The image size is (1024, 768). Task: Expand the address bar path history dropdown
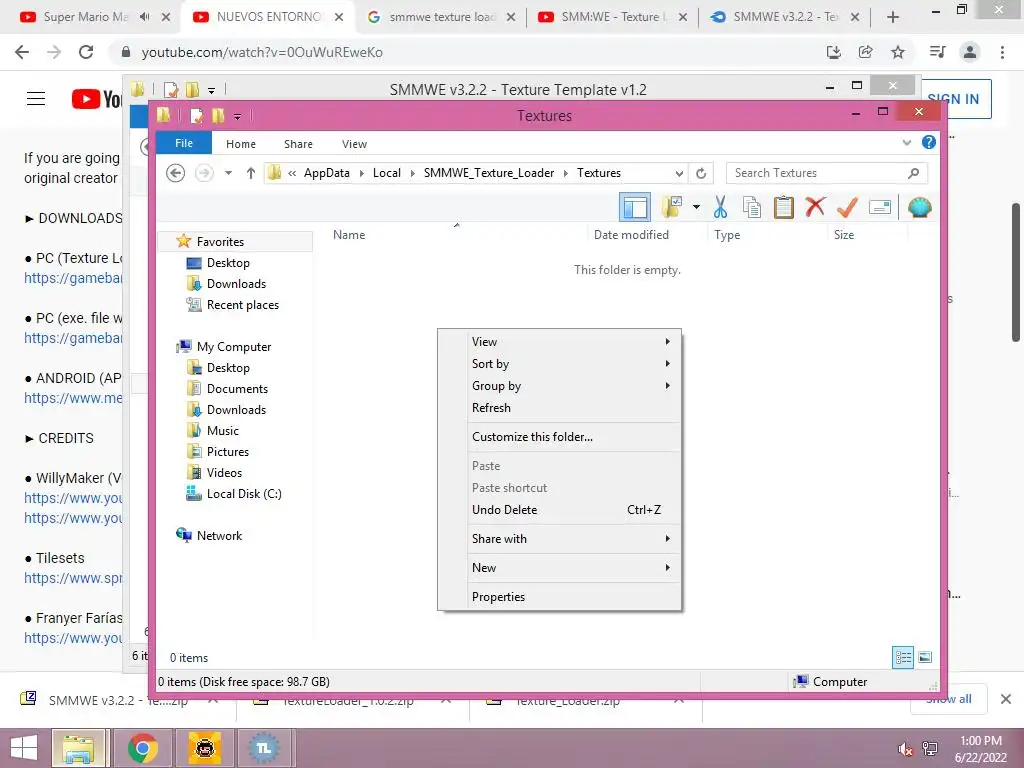point(679,174)
